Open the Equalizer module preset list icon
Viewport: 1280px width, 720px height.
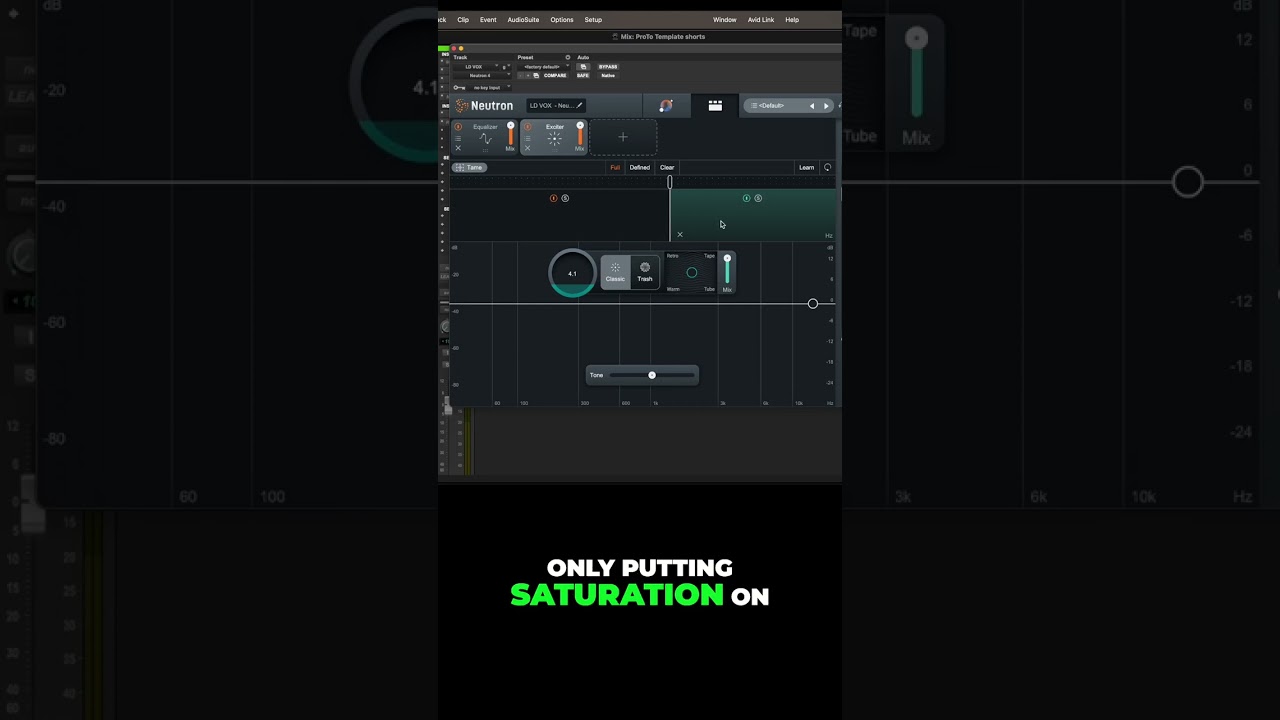pos(458,138)
